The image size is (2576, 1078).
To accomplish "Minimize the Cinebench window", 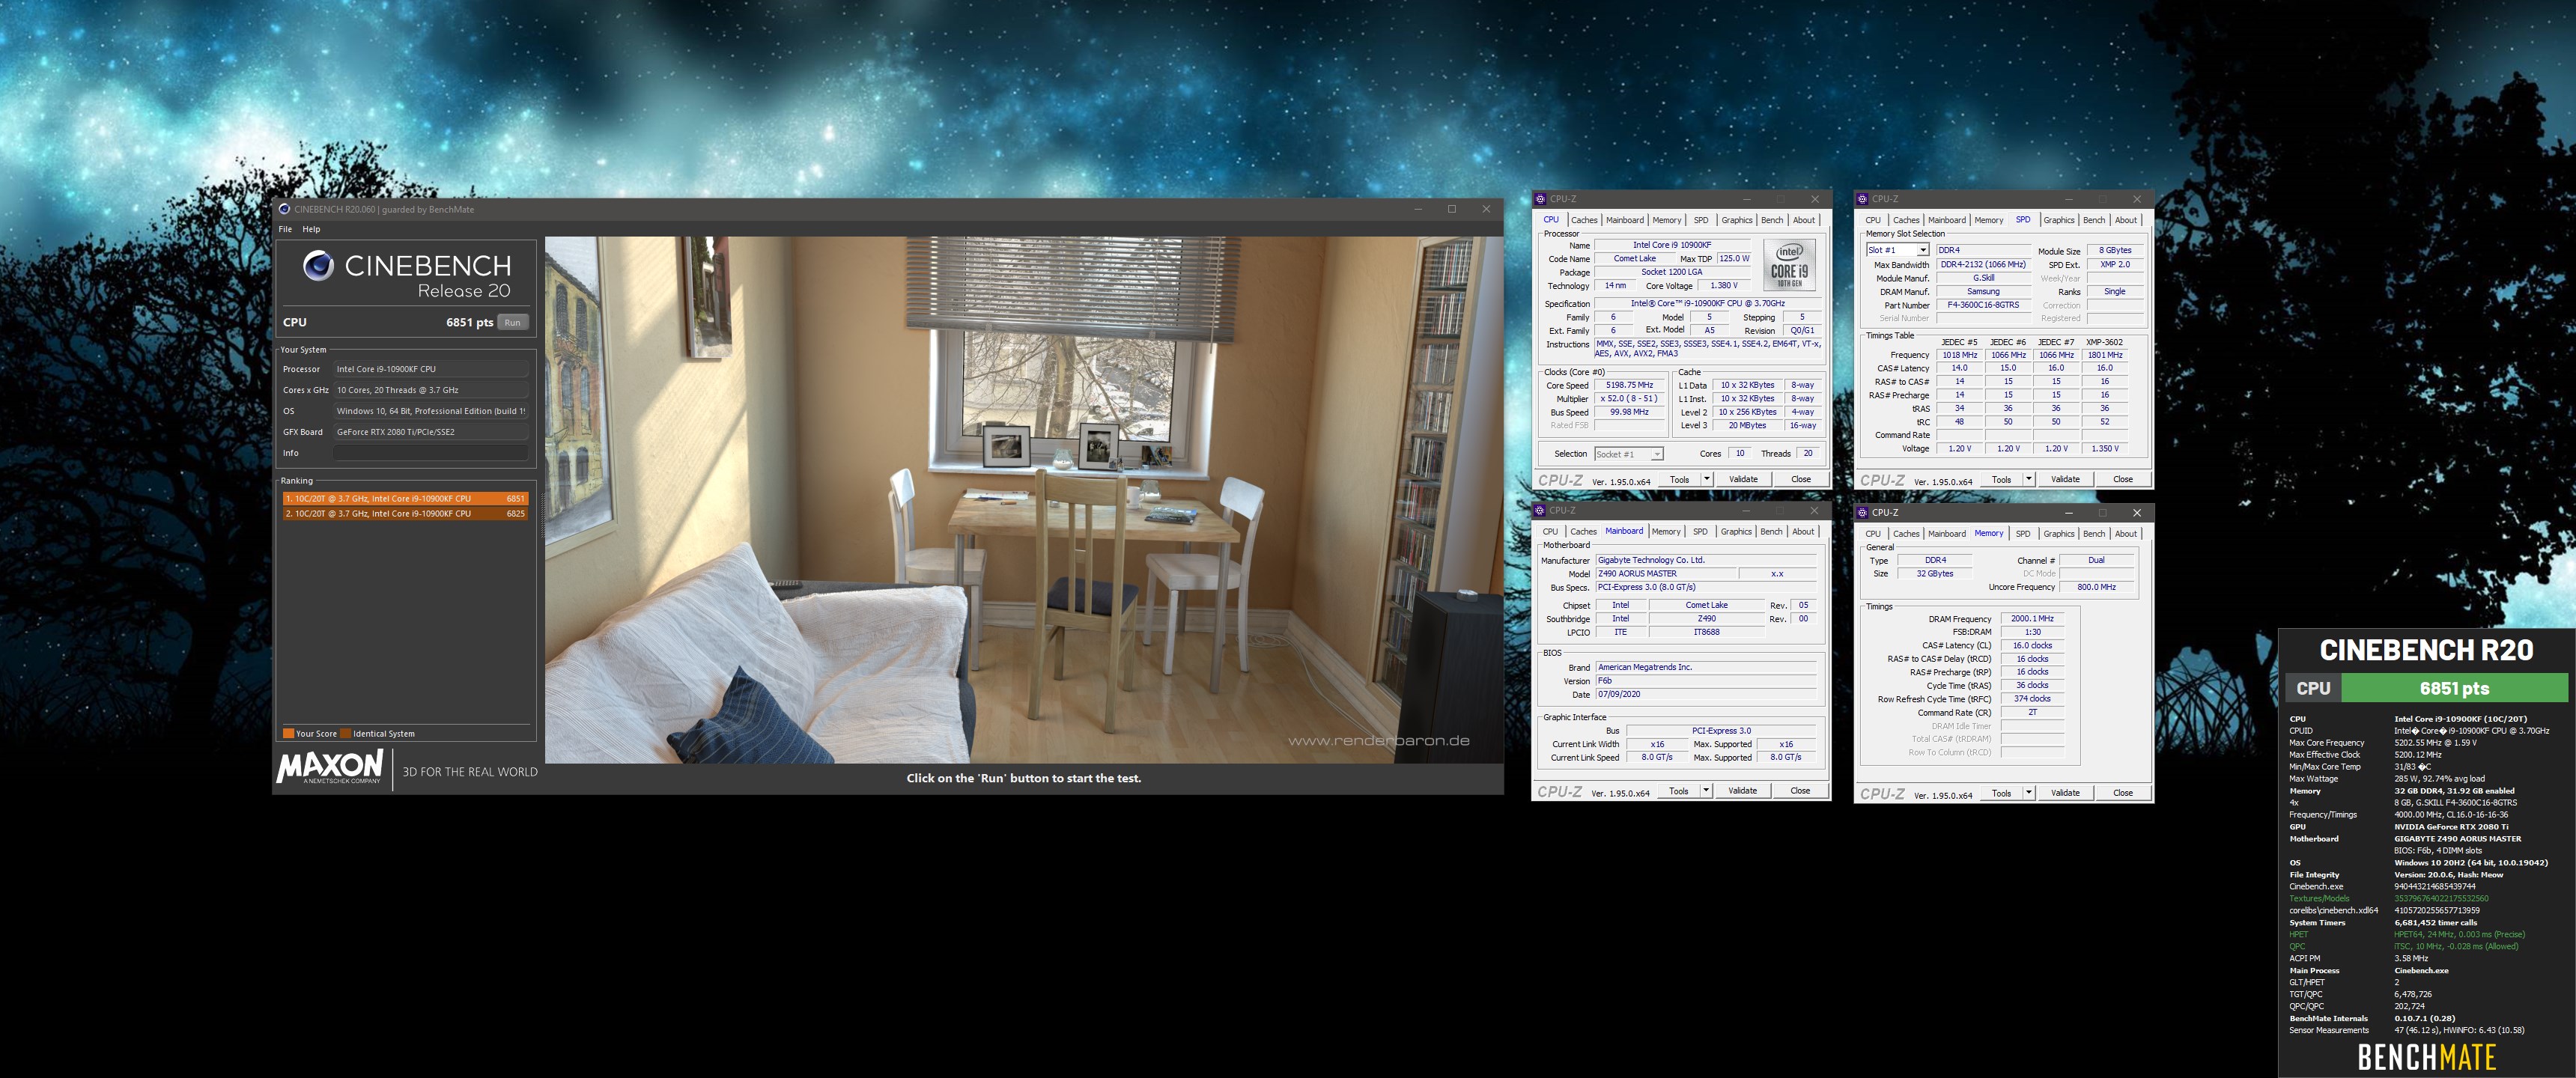I will 1418,209.
